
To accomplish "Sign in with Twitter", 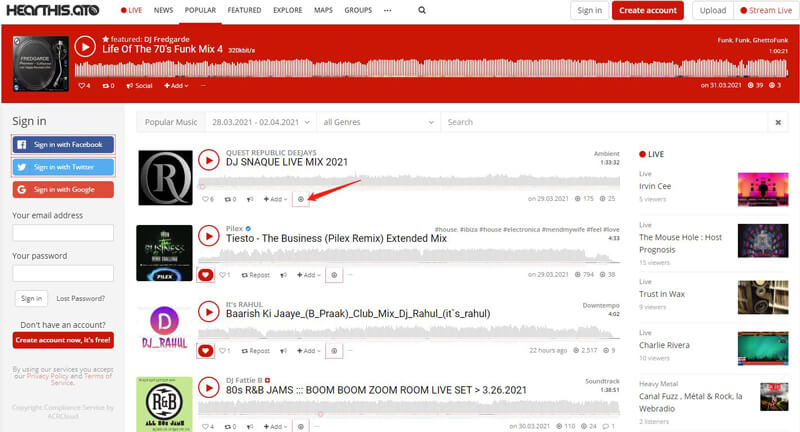I will tap(63, 167).
